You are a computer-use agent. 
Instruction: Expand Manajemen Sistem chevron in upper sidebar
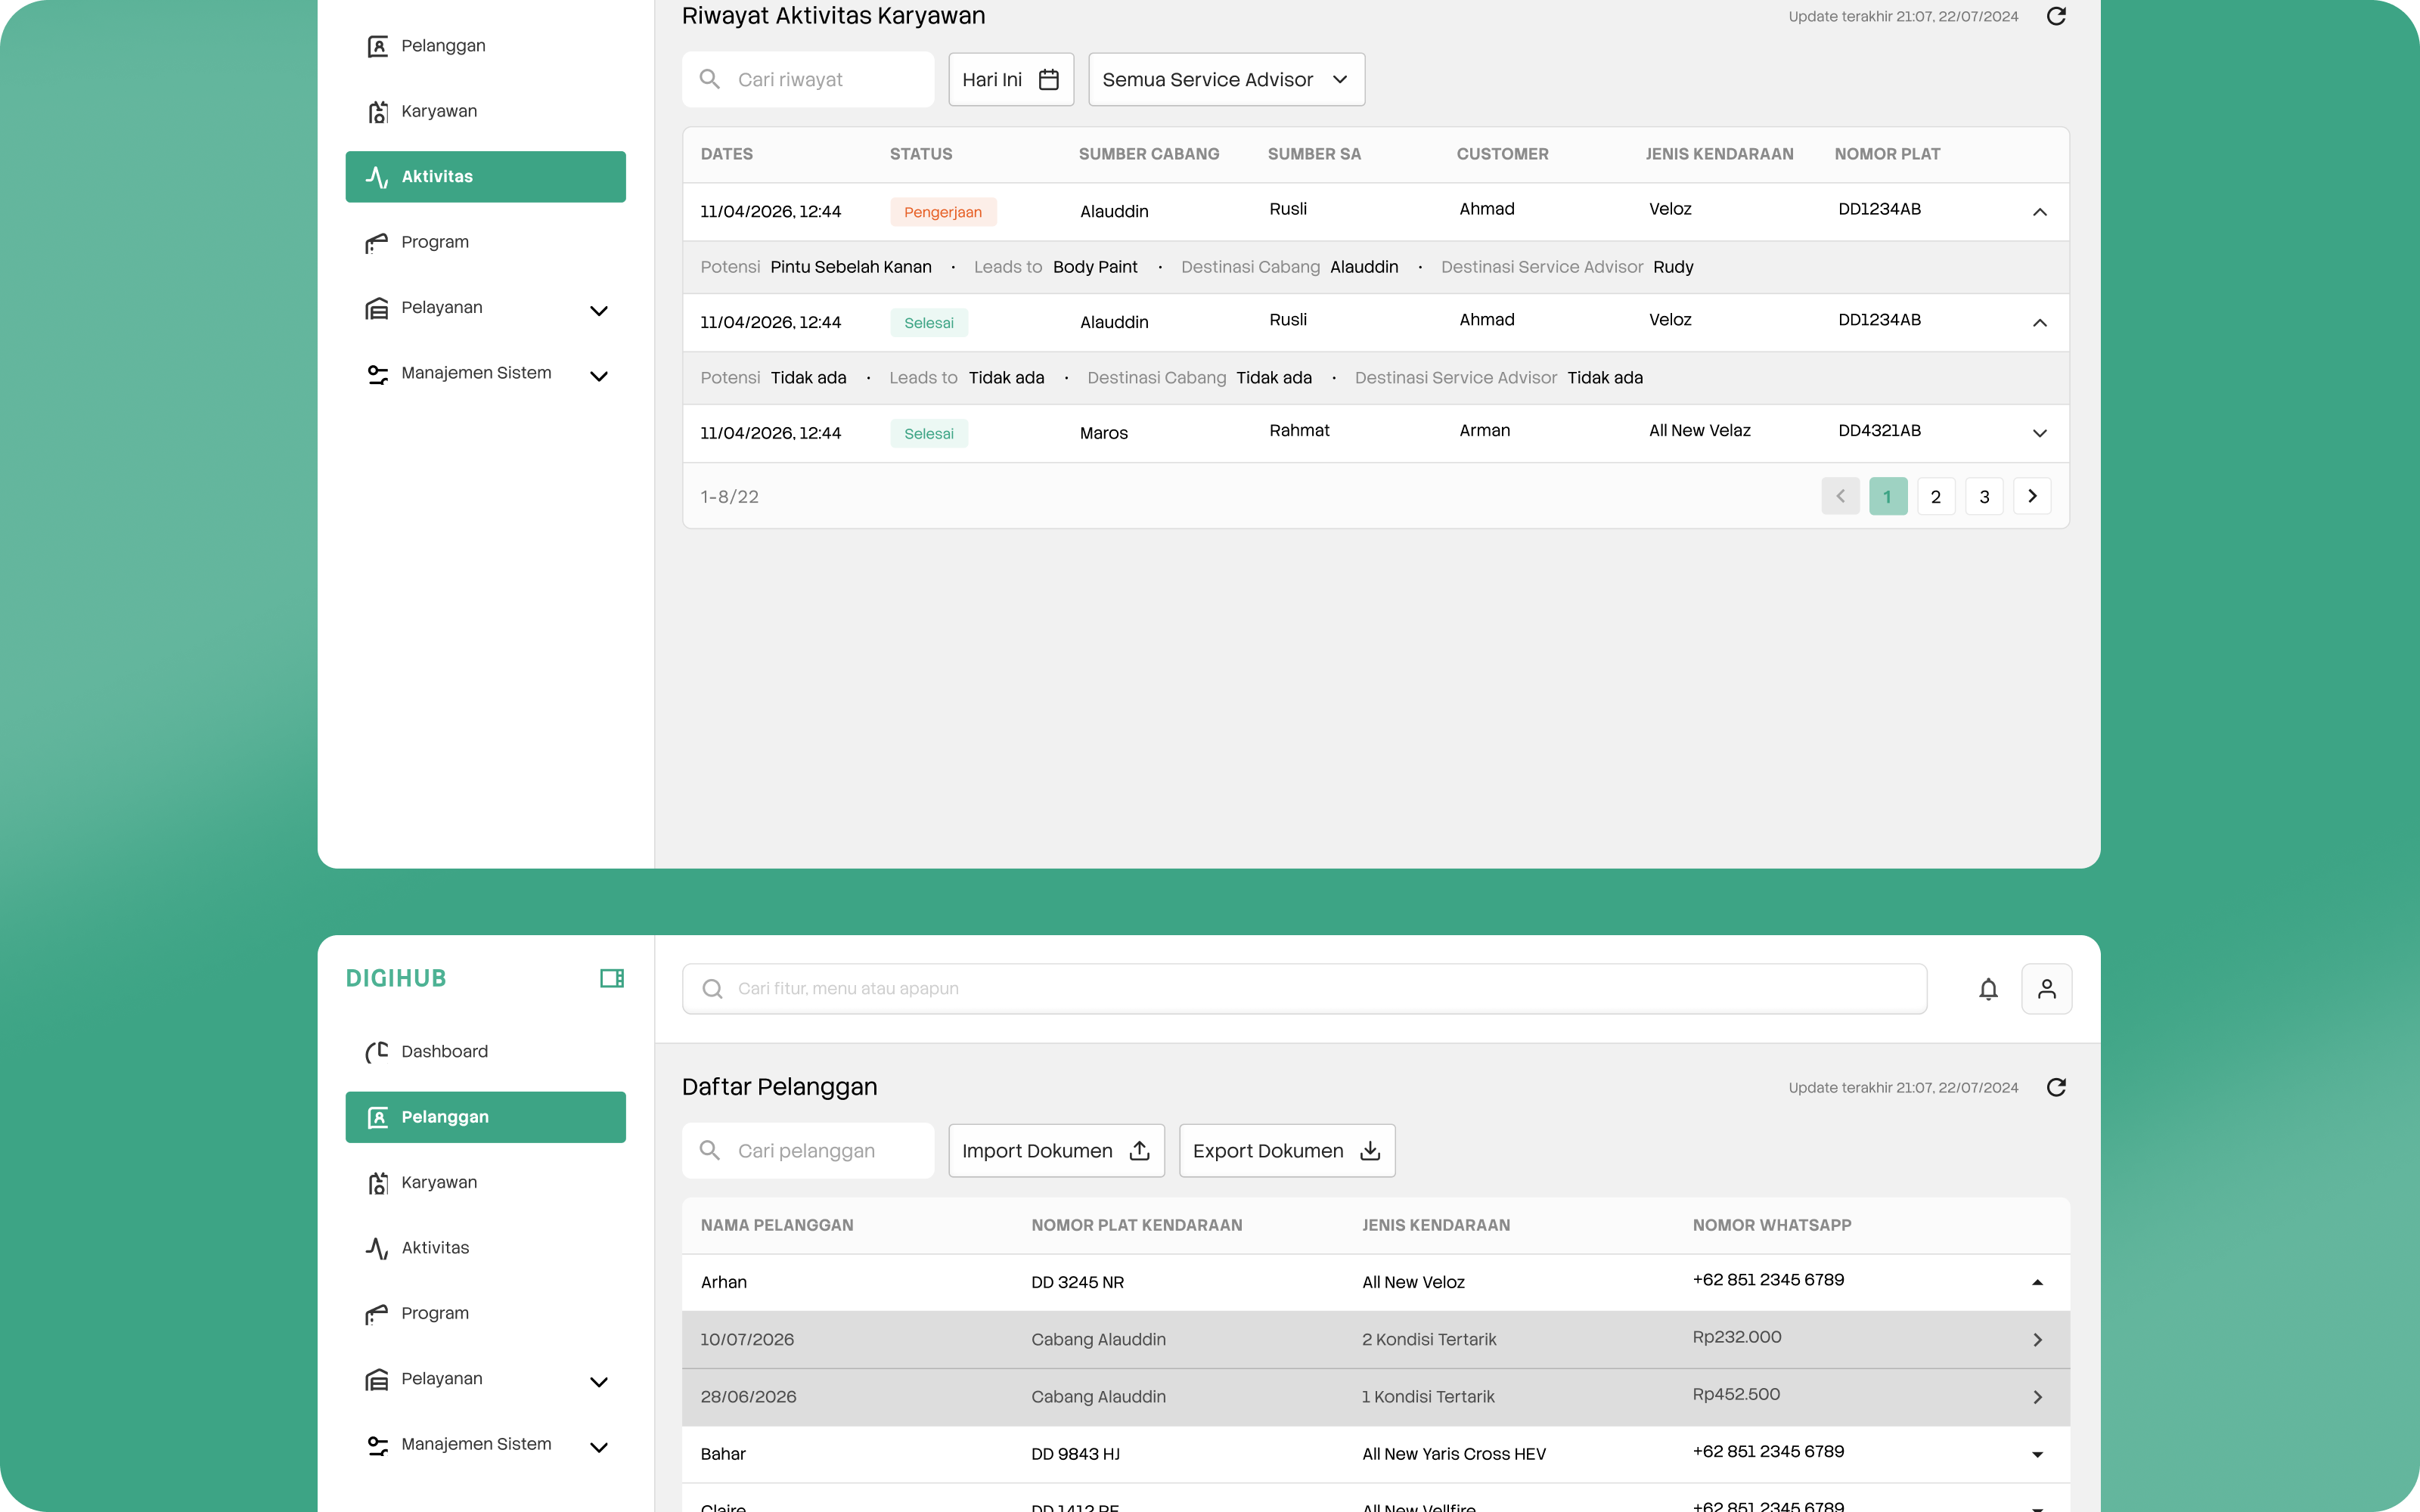tap(599, 376)
